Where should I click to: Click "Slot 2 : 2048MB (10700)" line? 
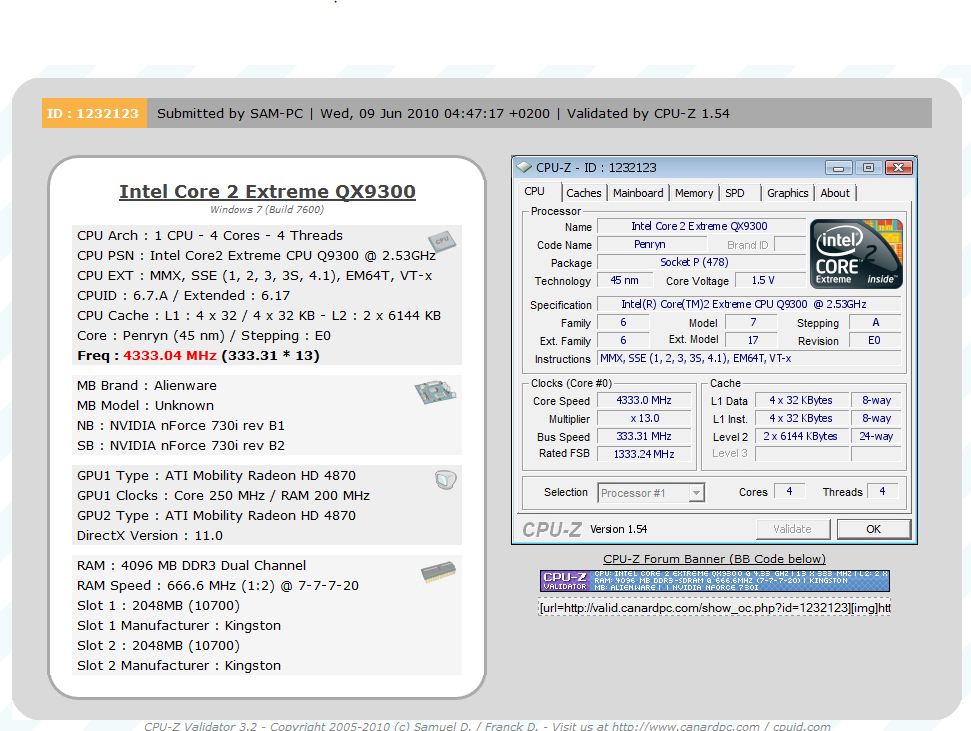159,646
